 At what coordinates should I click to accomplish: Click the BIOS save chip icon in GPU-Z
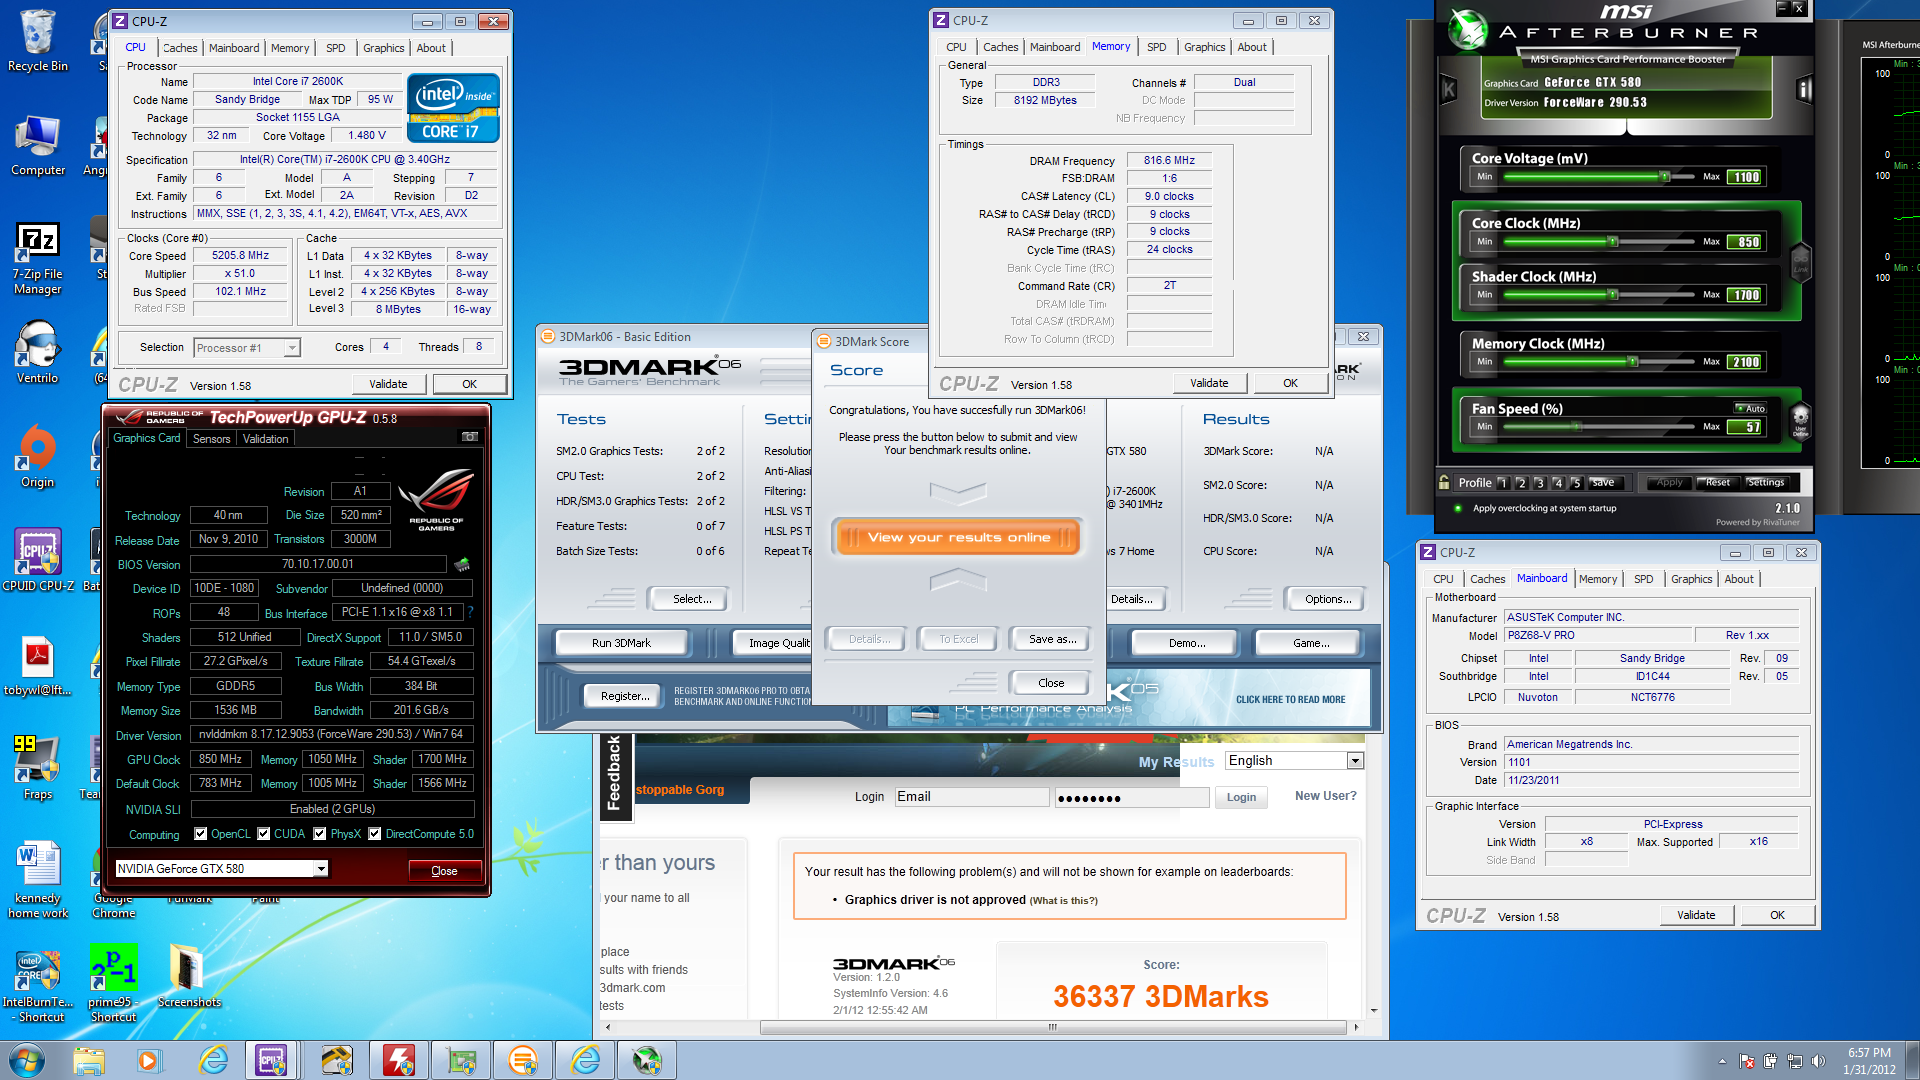(x=462, y=564)
